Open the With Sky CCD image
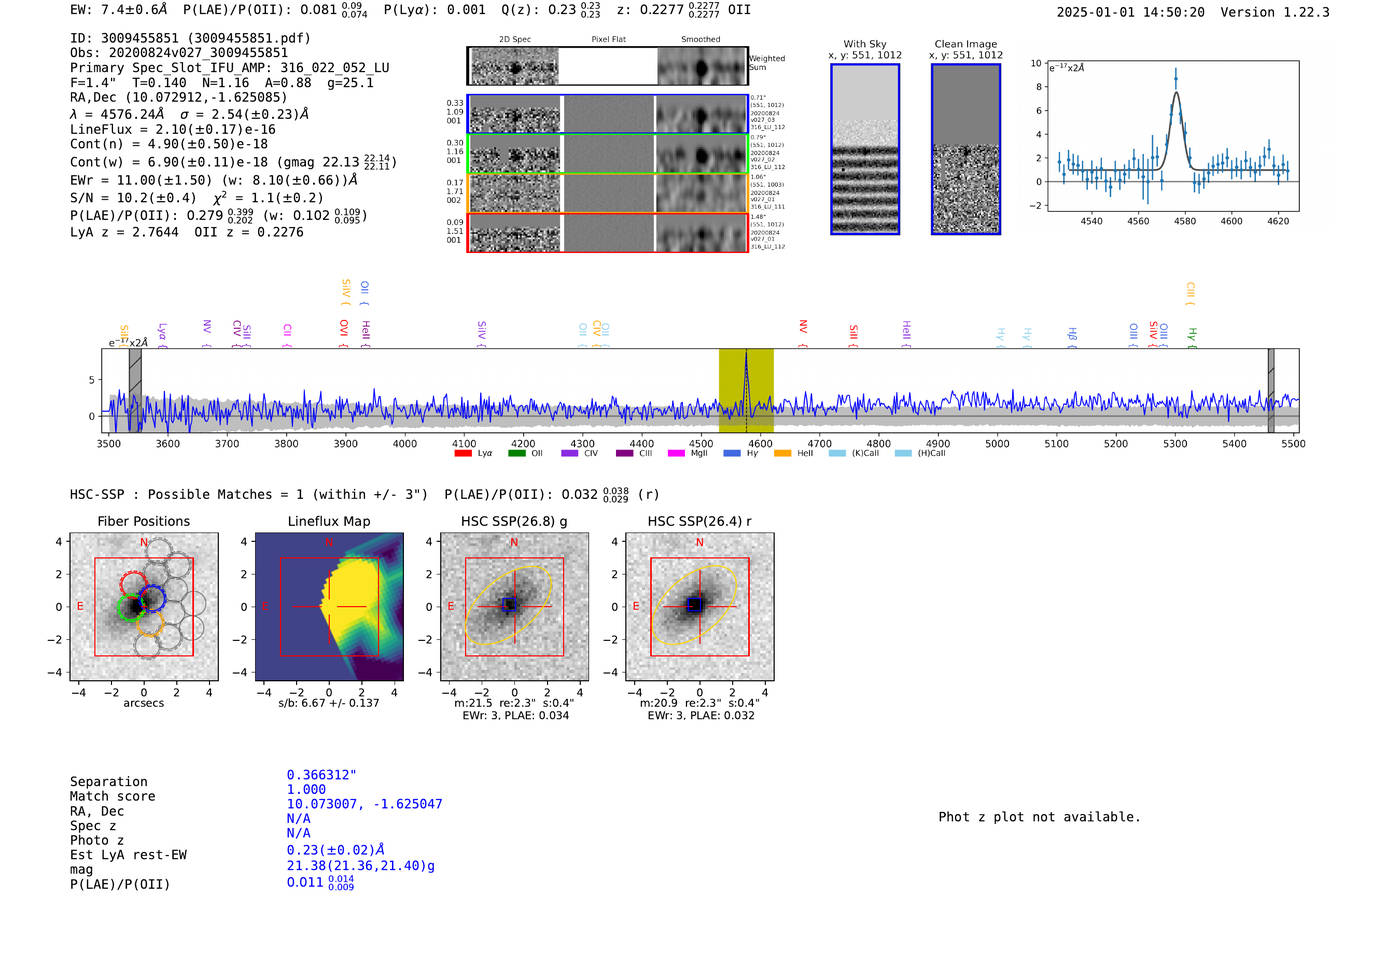 [865, 149]
